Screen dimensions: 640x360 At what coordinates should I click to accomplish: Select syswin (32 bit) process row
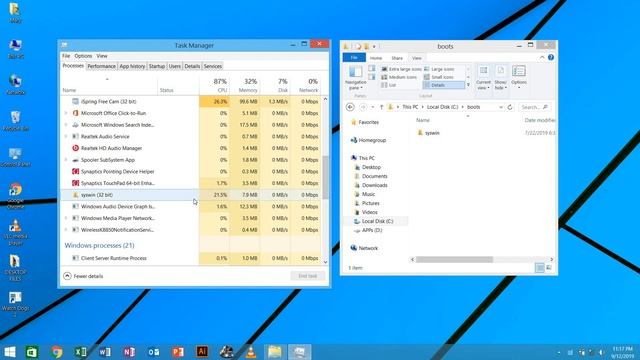click(191, 195)
